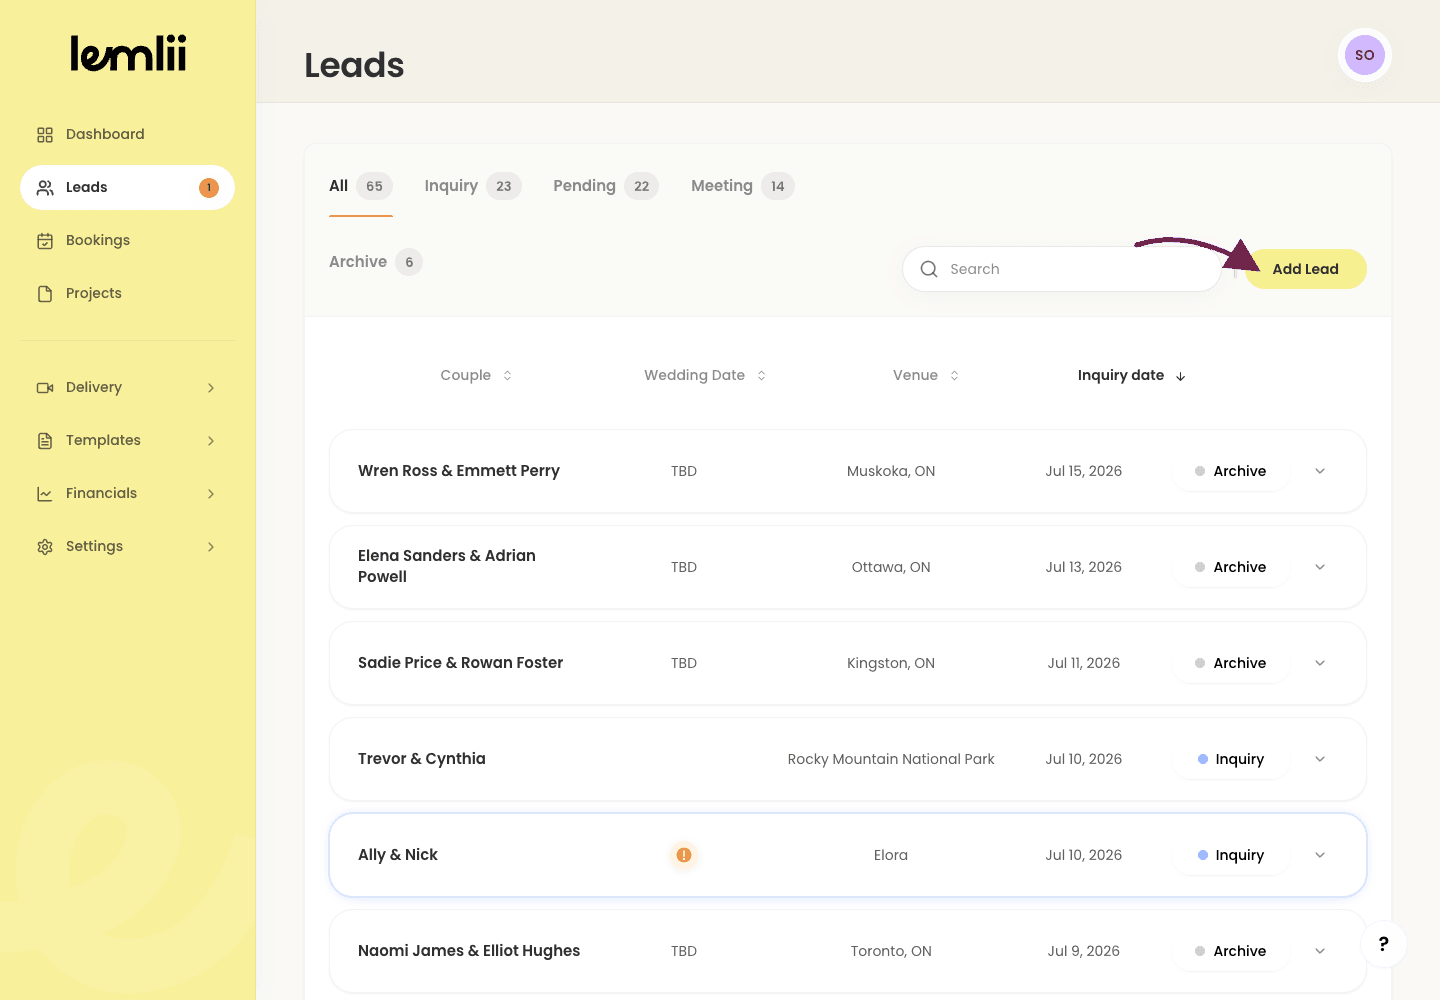This screenshot has height=1000, width=1440.
Task: Sort by Wedding Date column arrows
Action: tap(761, 375)
